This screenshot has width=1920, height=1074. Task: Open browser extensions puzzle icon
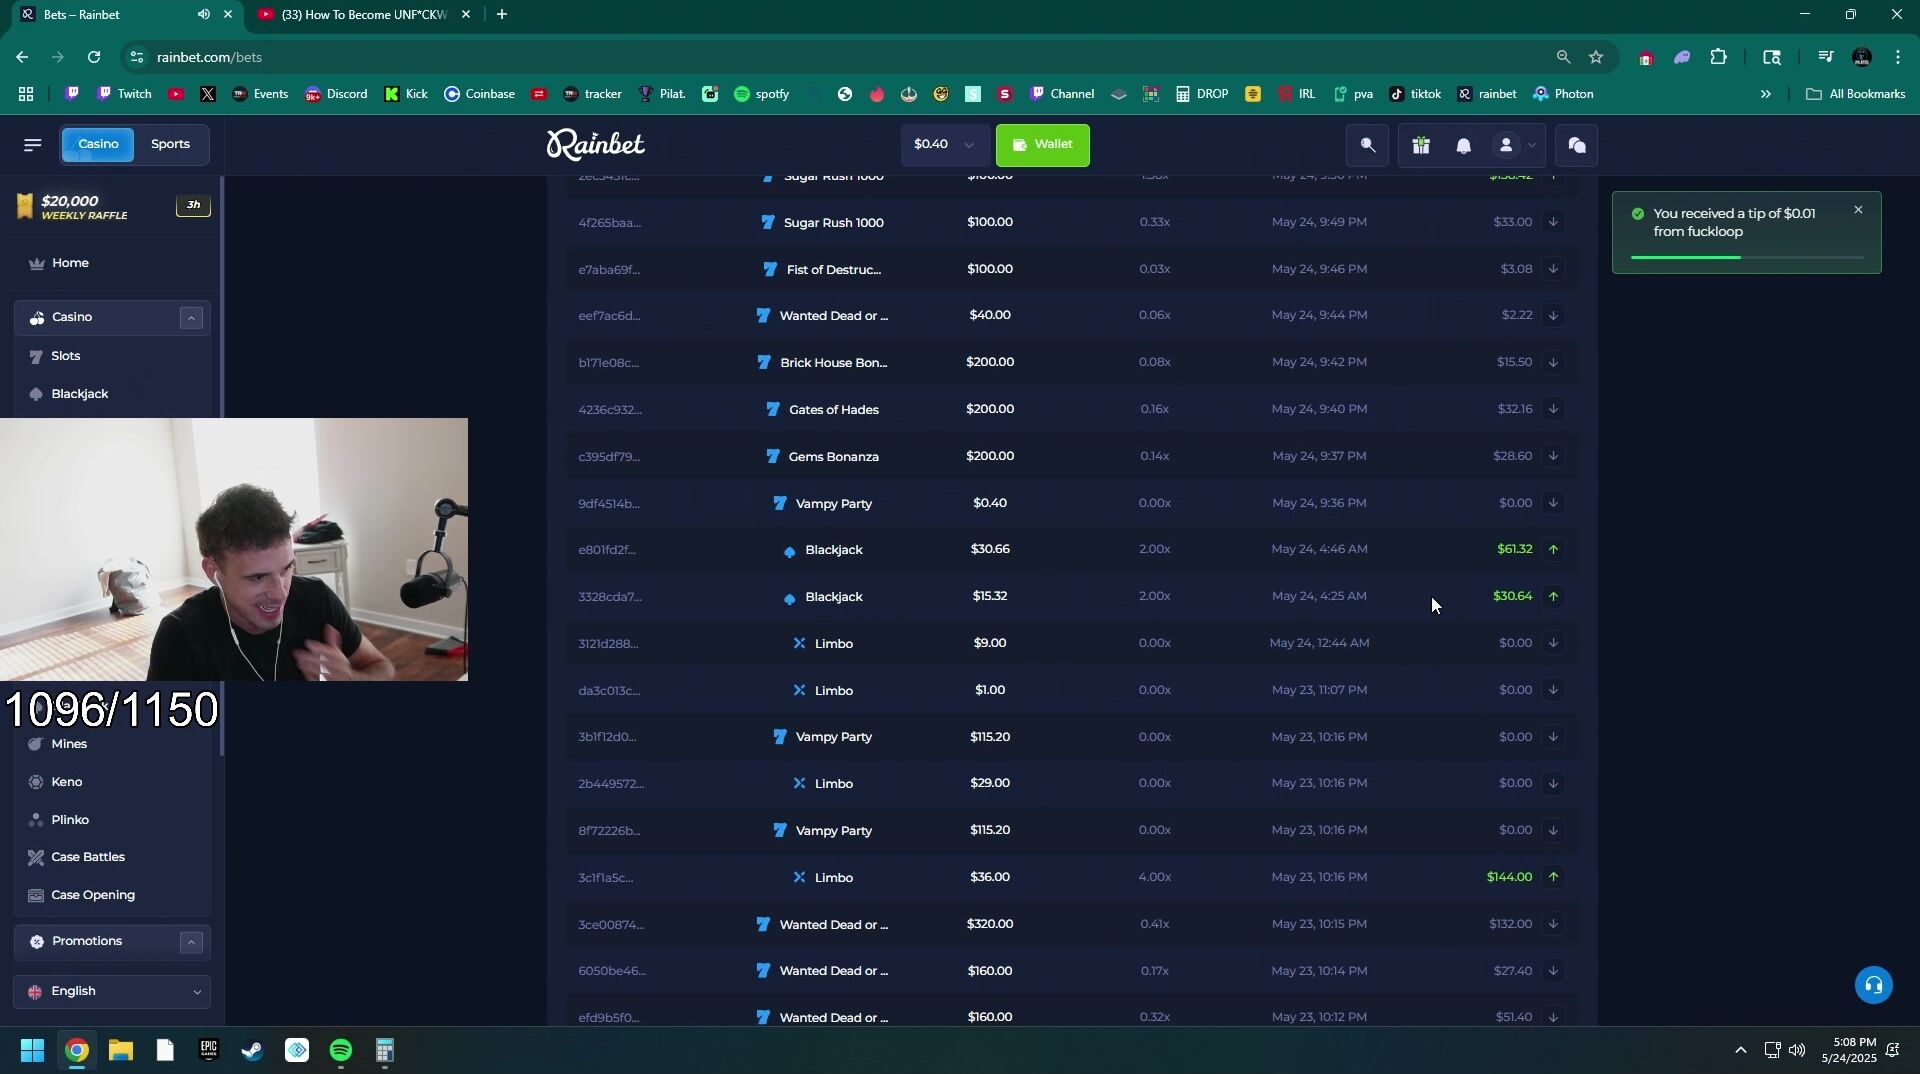1718,57
